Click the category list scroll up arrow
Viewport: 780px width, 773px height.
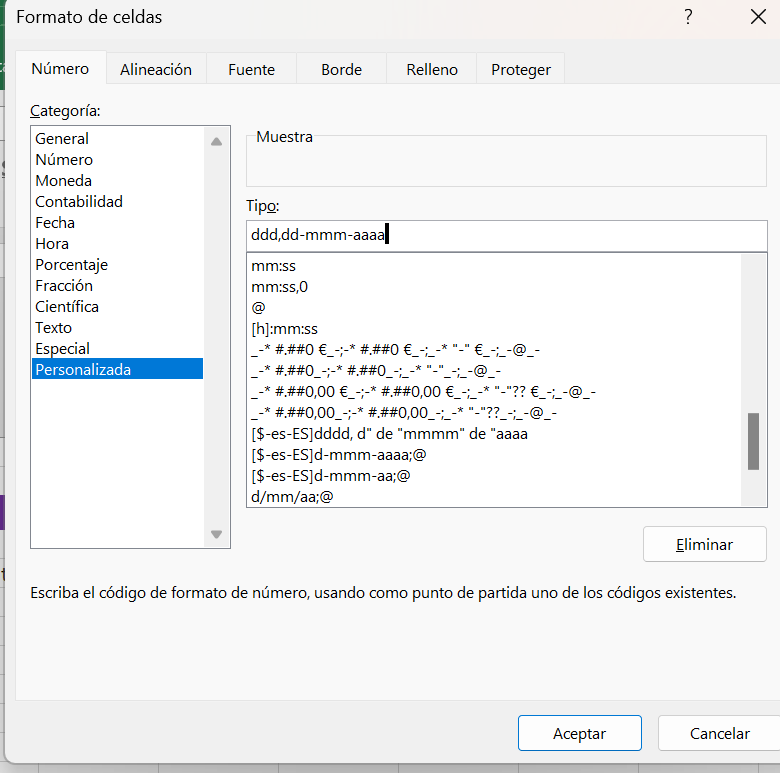216,142
